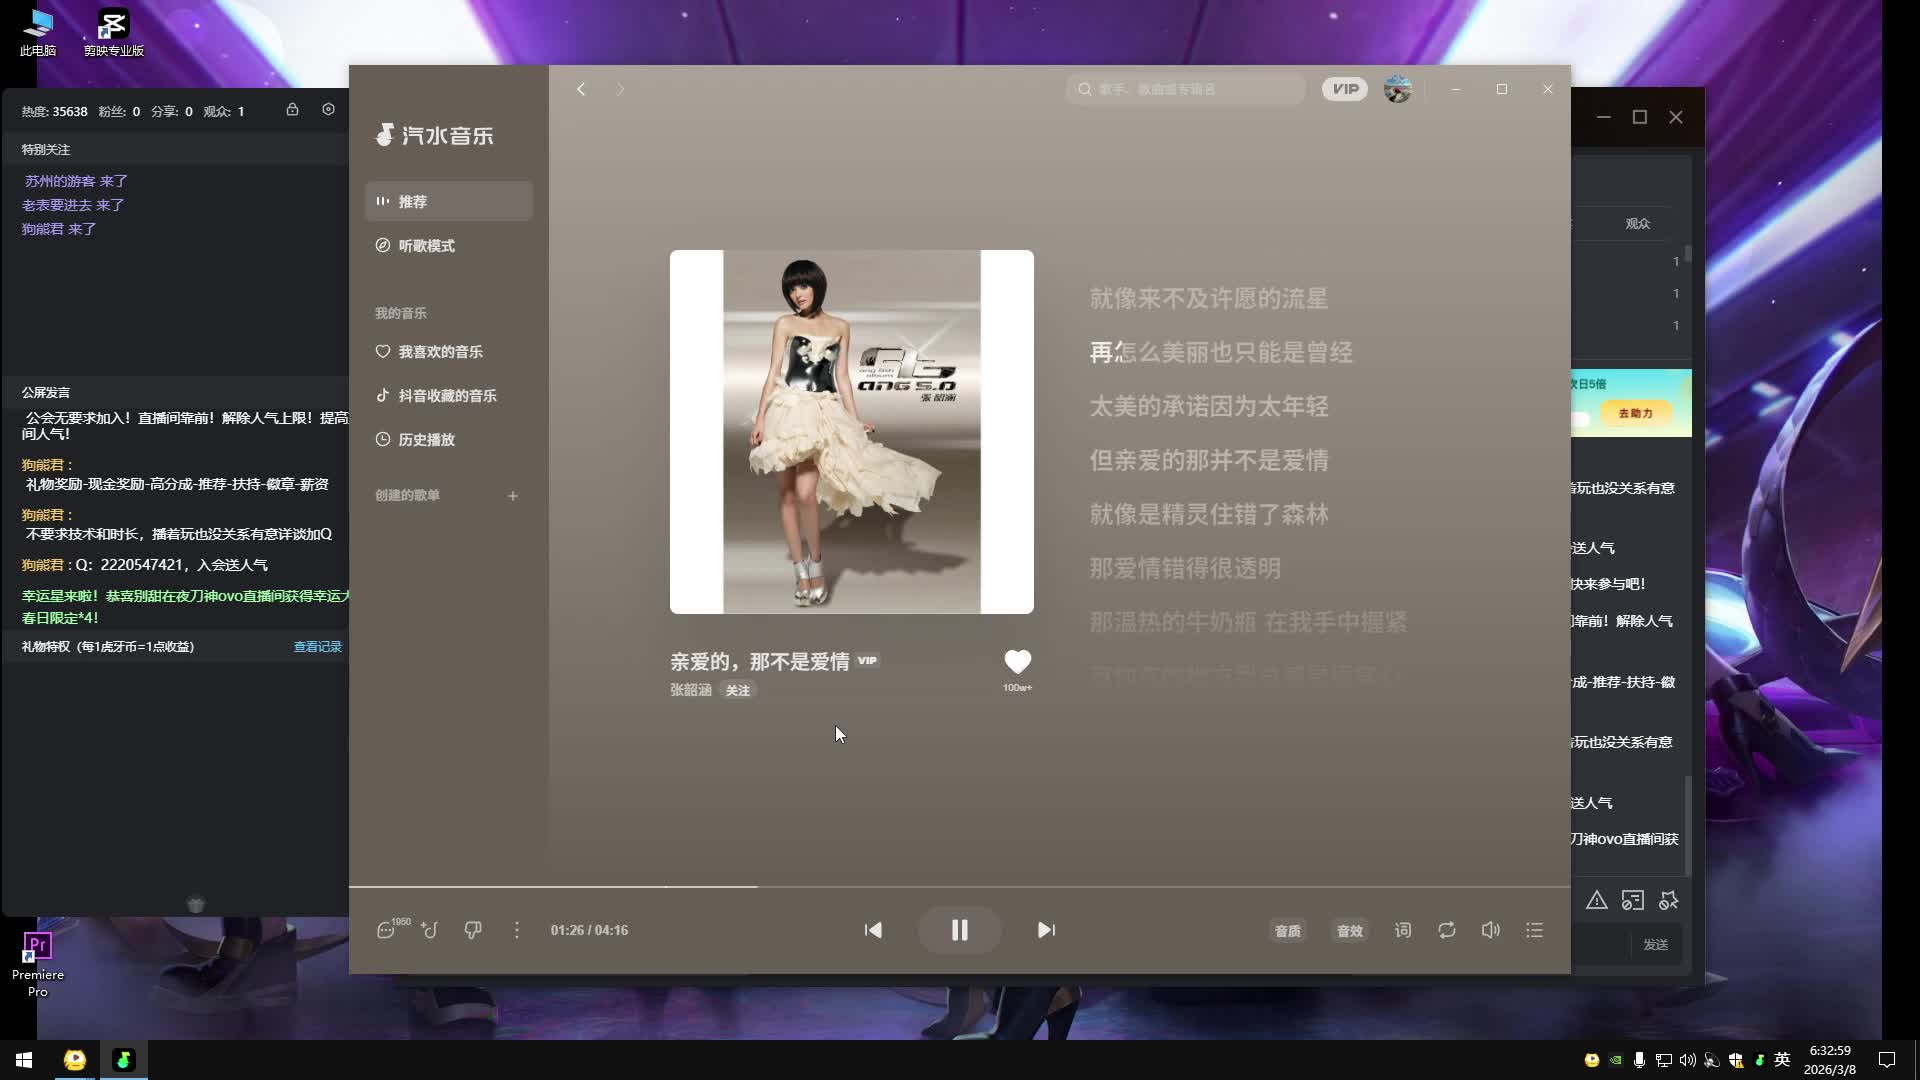Screen dimensions: 1920x1080
Task: Open the comments icon showing 1950
Action: point(387,930)
